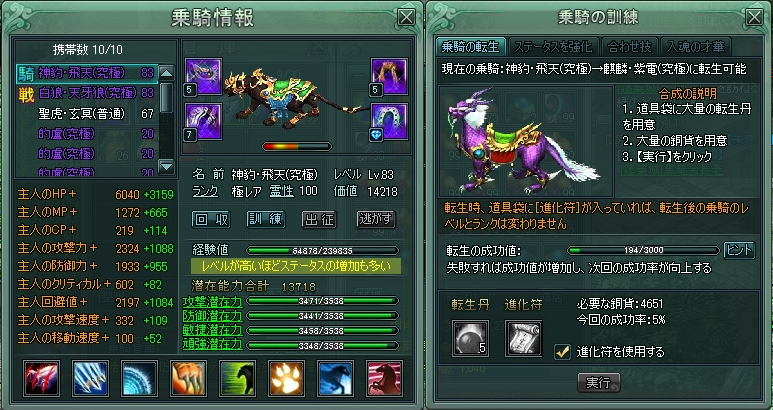Select the ice claw strike skill icon

(x=90, y=378)
